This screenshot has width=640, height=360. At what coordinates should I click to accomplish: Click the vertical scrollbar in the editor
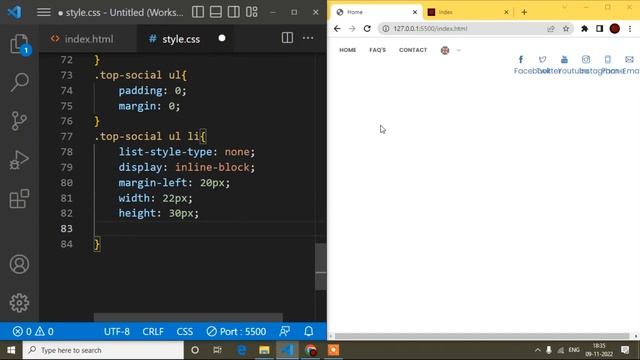(321, 267)
